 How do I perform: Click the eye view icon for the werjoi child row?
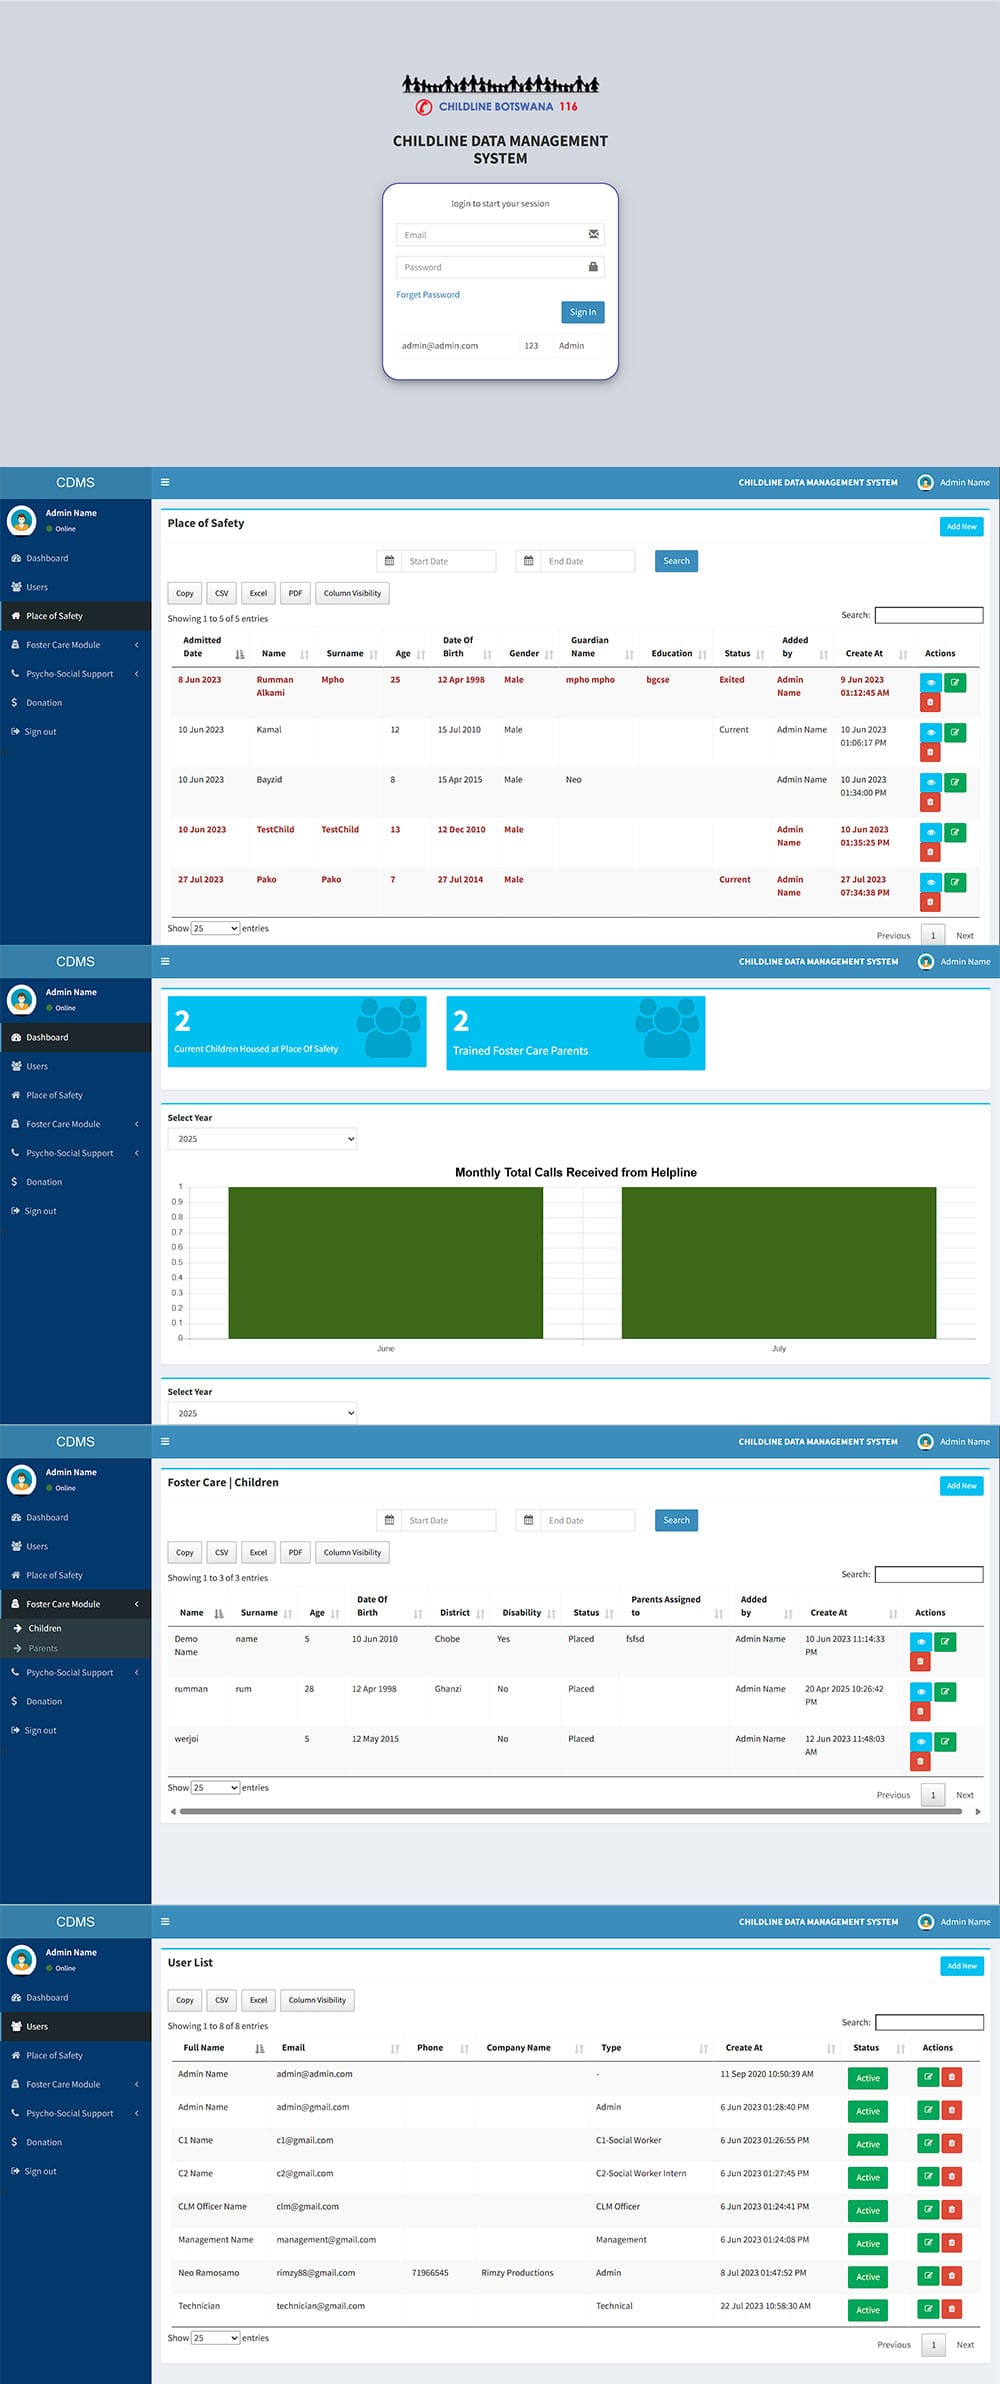coord(920,1741)
